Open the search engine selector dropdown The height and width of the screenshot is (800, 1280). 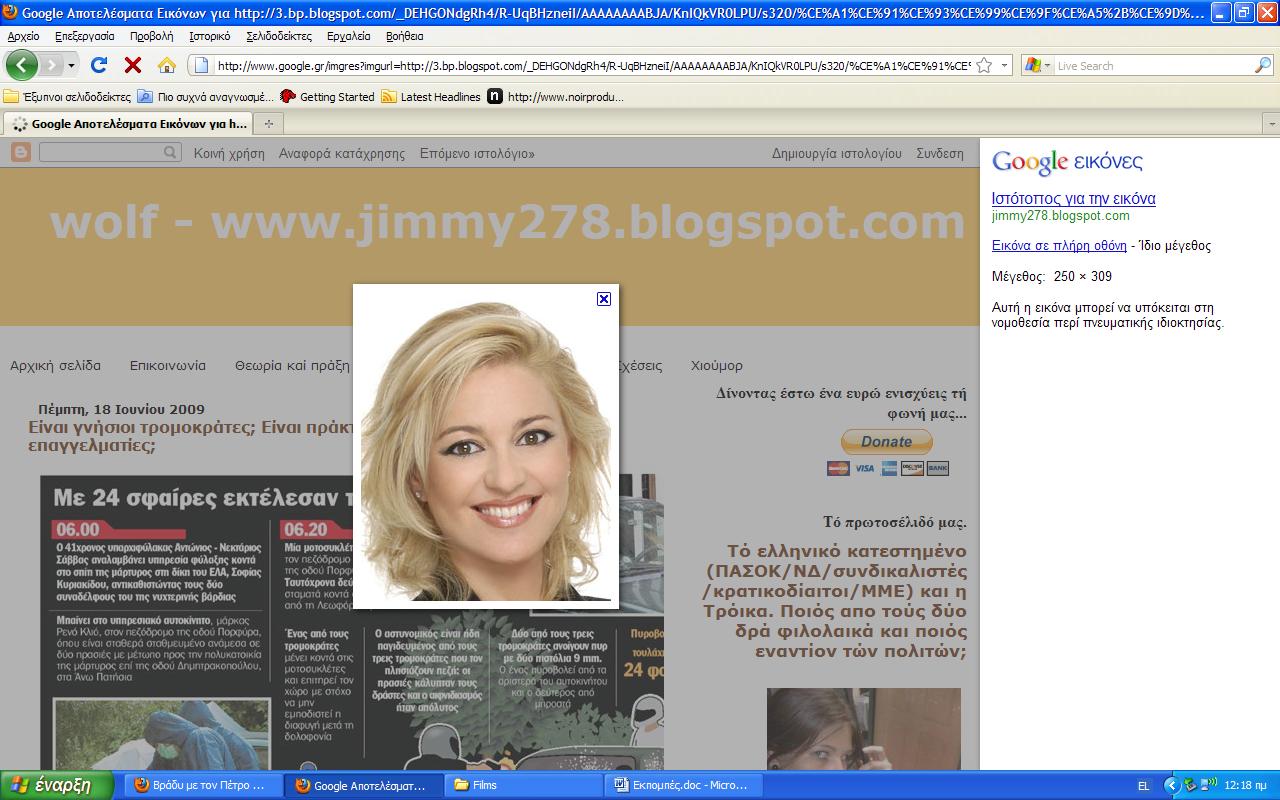1047,65
